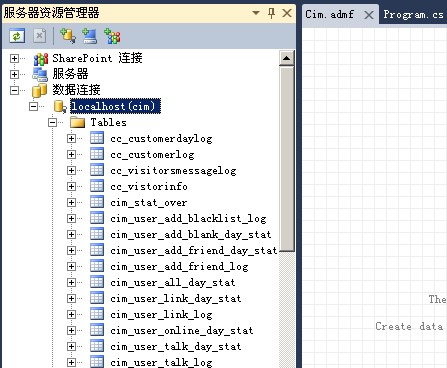Collapse the localhost(cim) node
This screenshot has height=368, width=447.
point(33,106)
